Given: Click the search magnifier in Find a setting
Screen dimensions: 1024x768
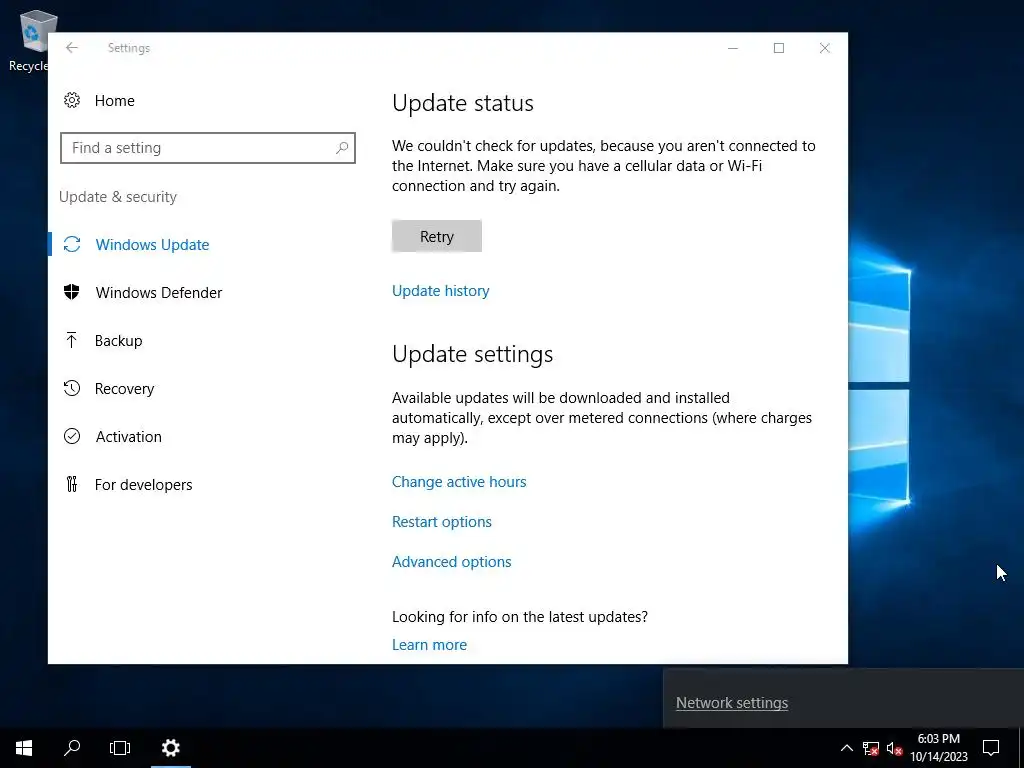Looking at the screenshot, I should pos(342,148).
